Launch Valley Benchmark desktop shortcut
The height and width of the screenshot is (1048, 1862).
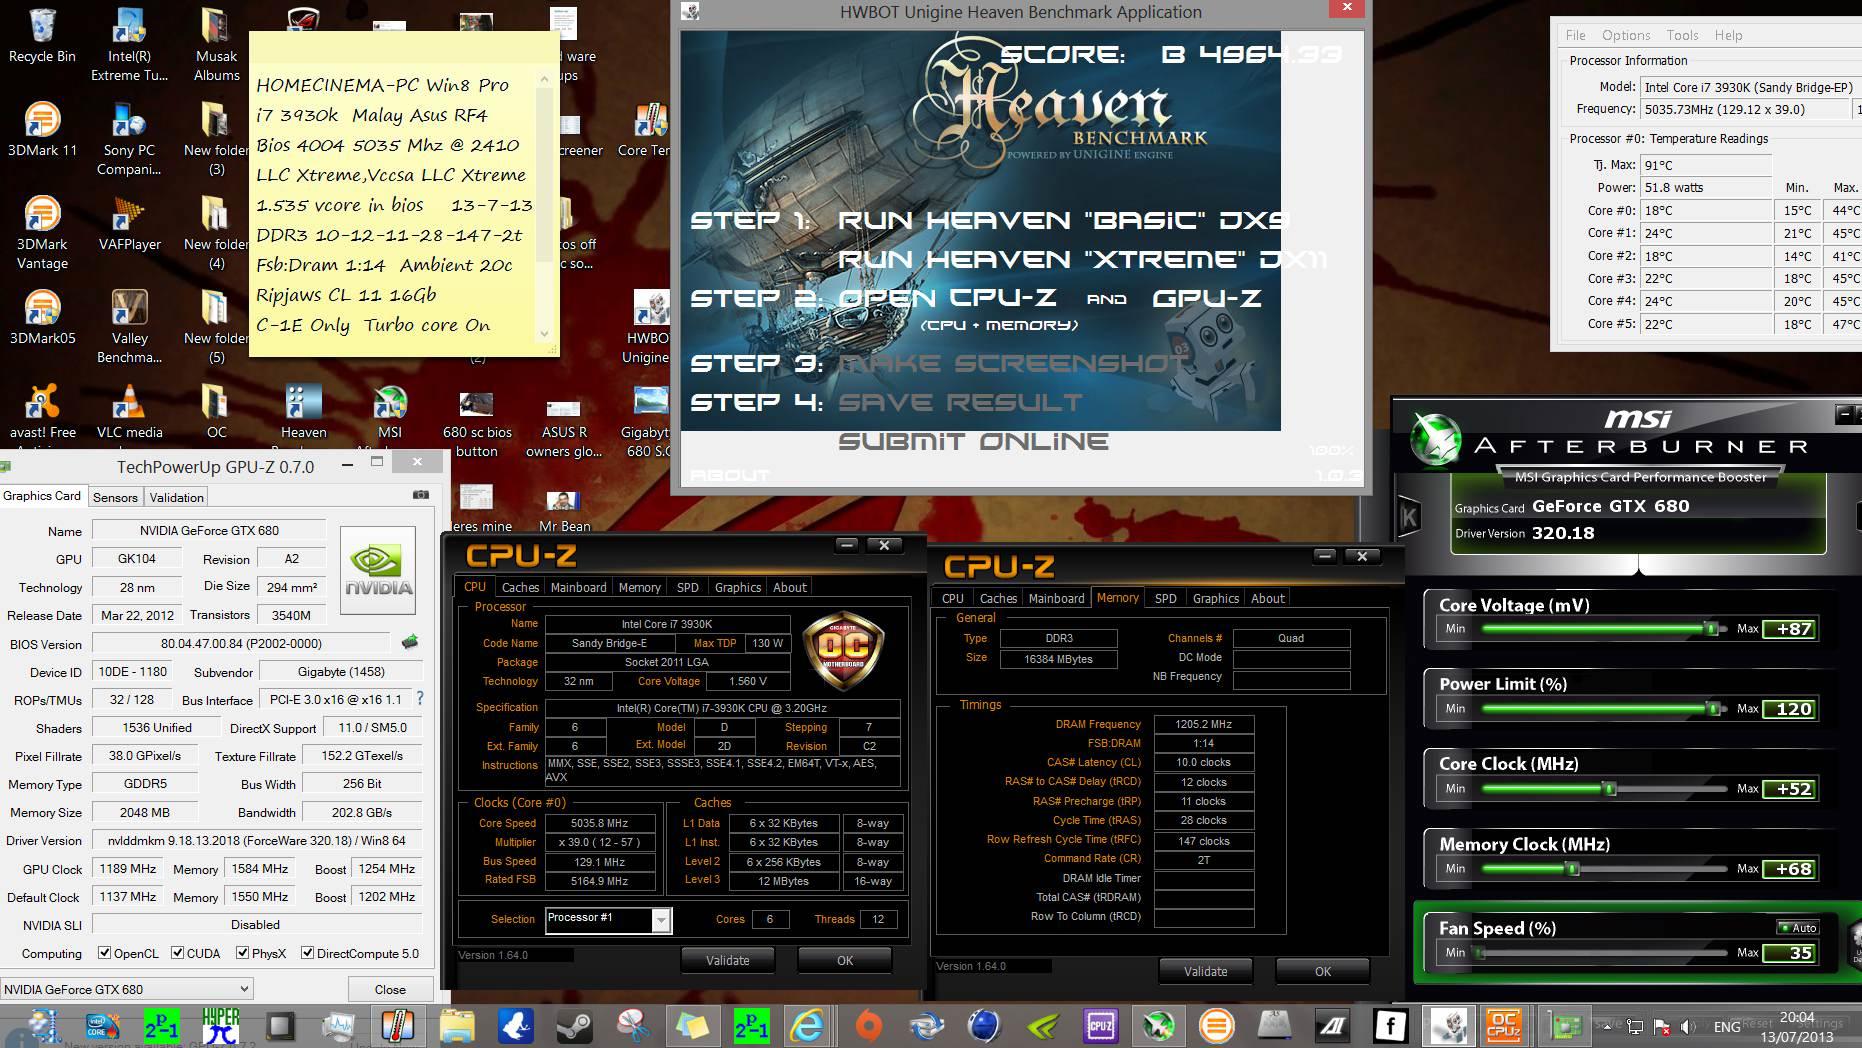pyautogui.click(x=129, y=327)
